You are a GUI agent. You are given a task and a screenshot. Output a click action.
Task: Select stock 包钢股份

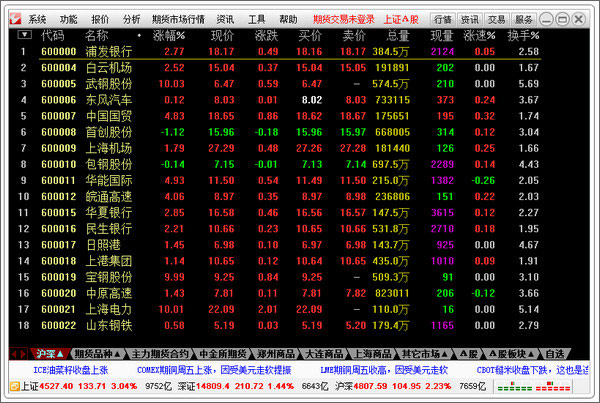tap(109, 164)
